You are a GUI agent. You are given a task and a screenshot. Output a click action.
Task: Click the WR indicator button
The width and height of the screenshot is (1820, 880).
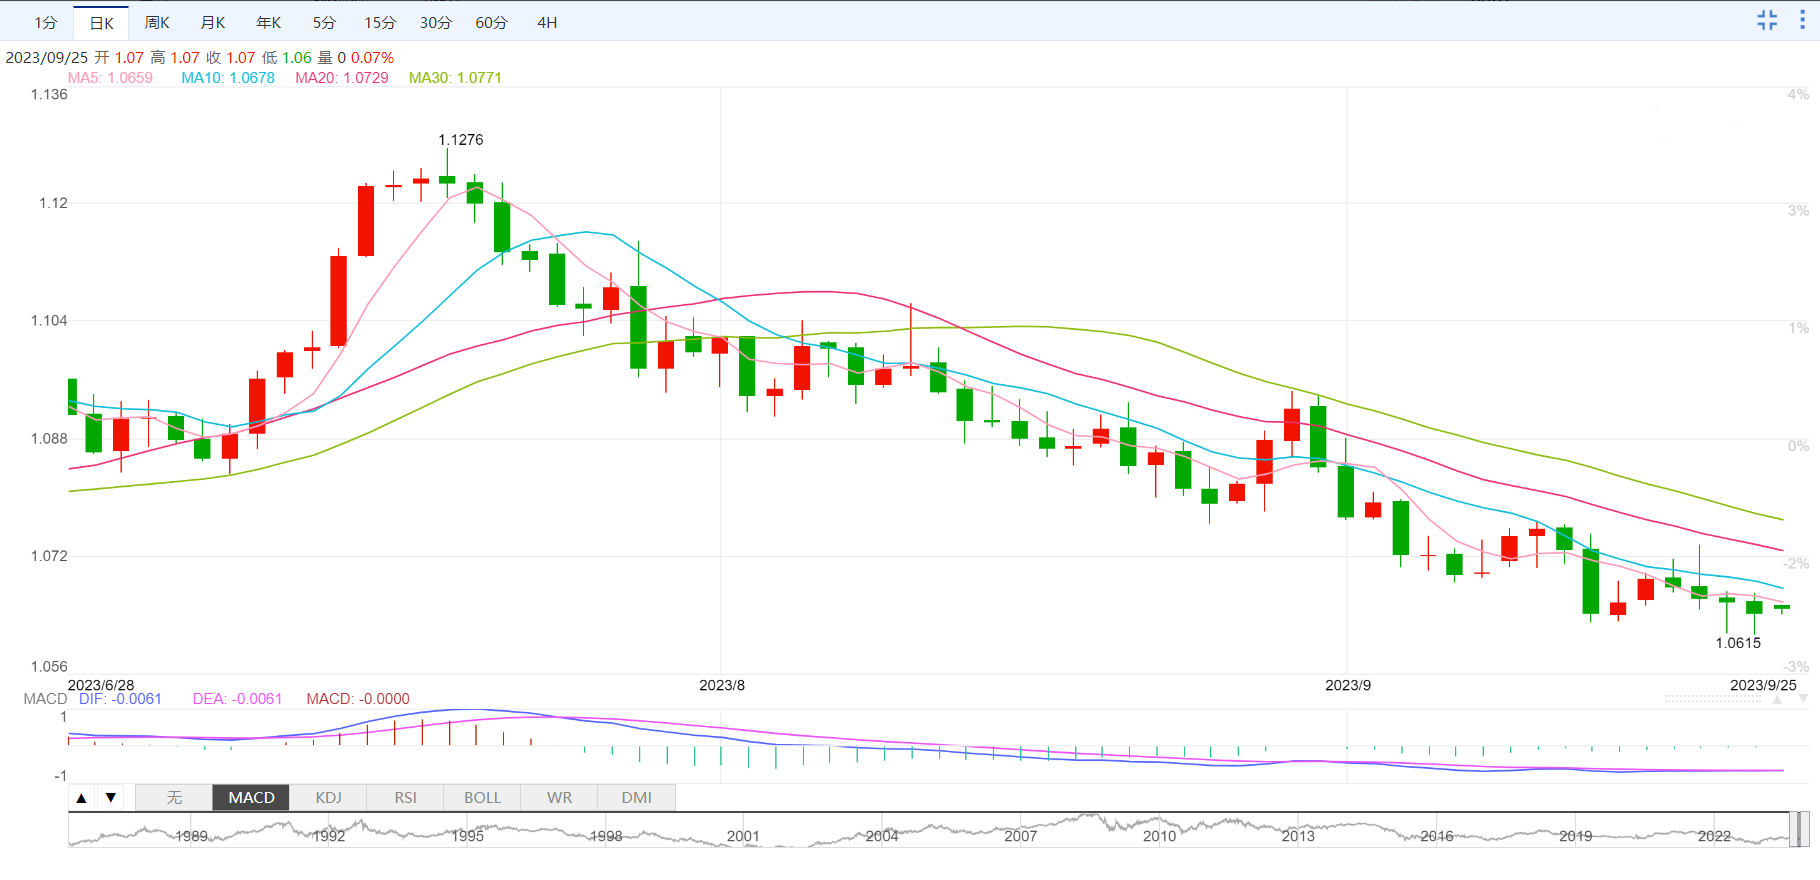coord(559,797)
